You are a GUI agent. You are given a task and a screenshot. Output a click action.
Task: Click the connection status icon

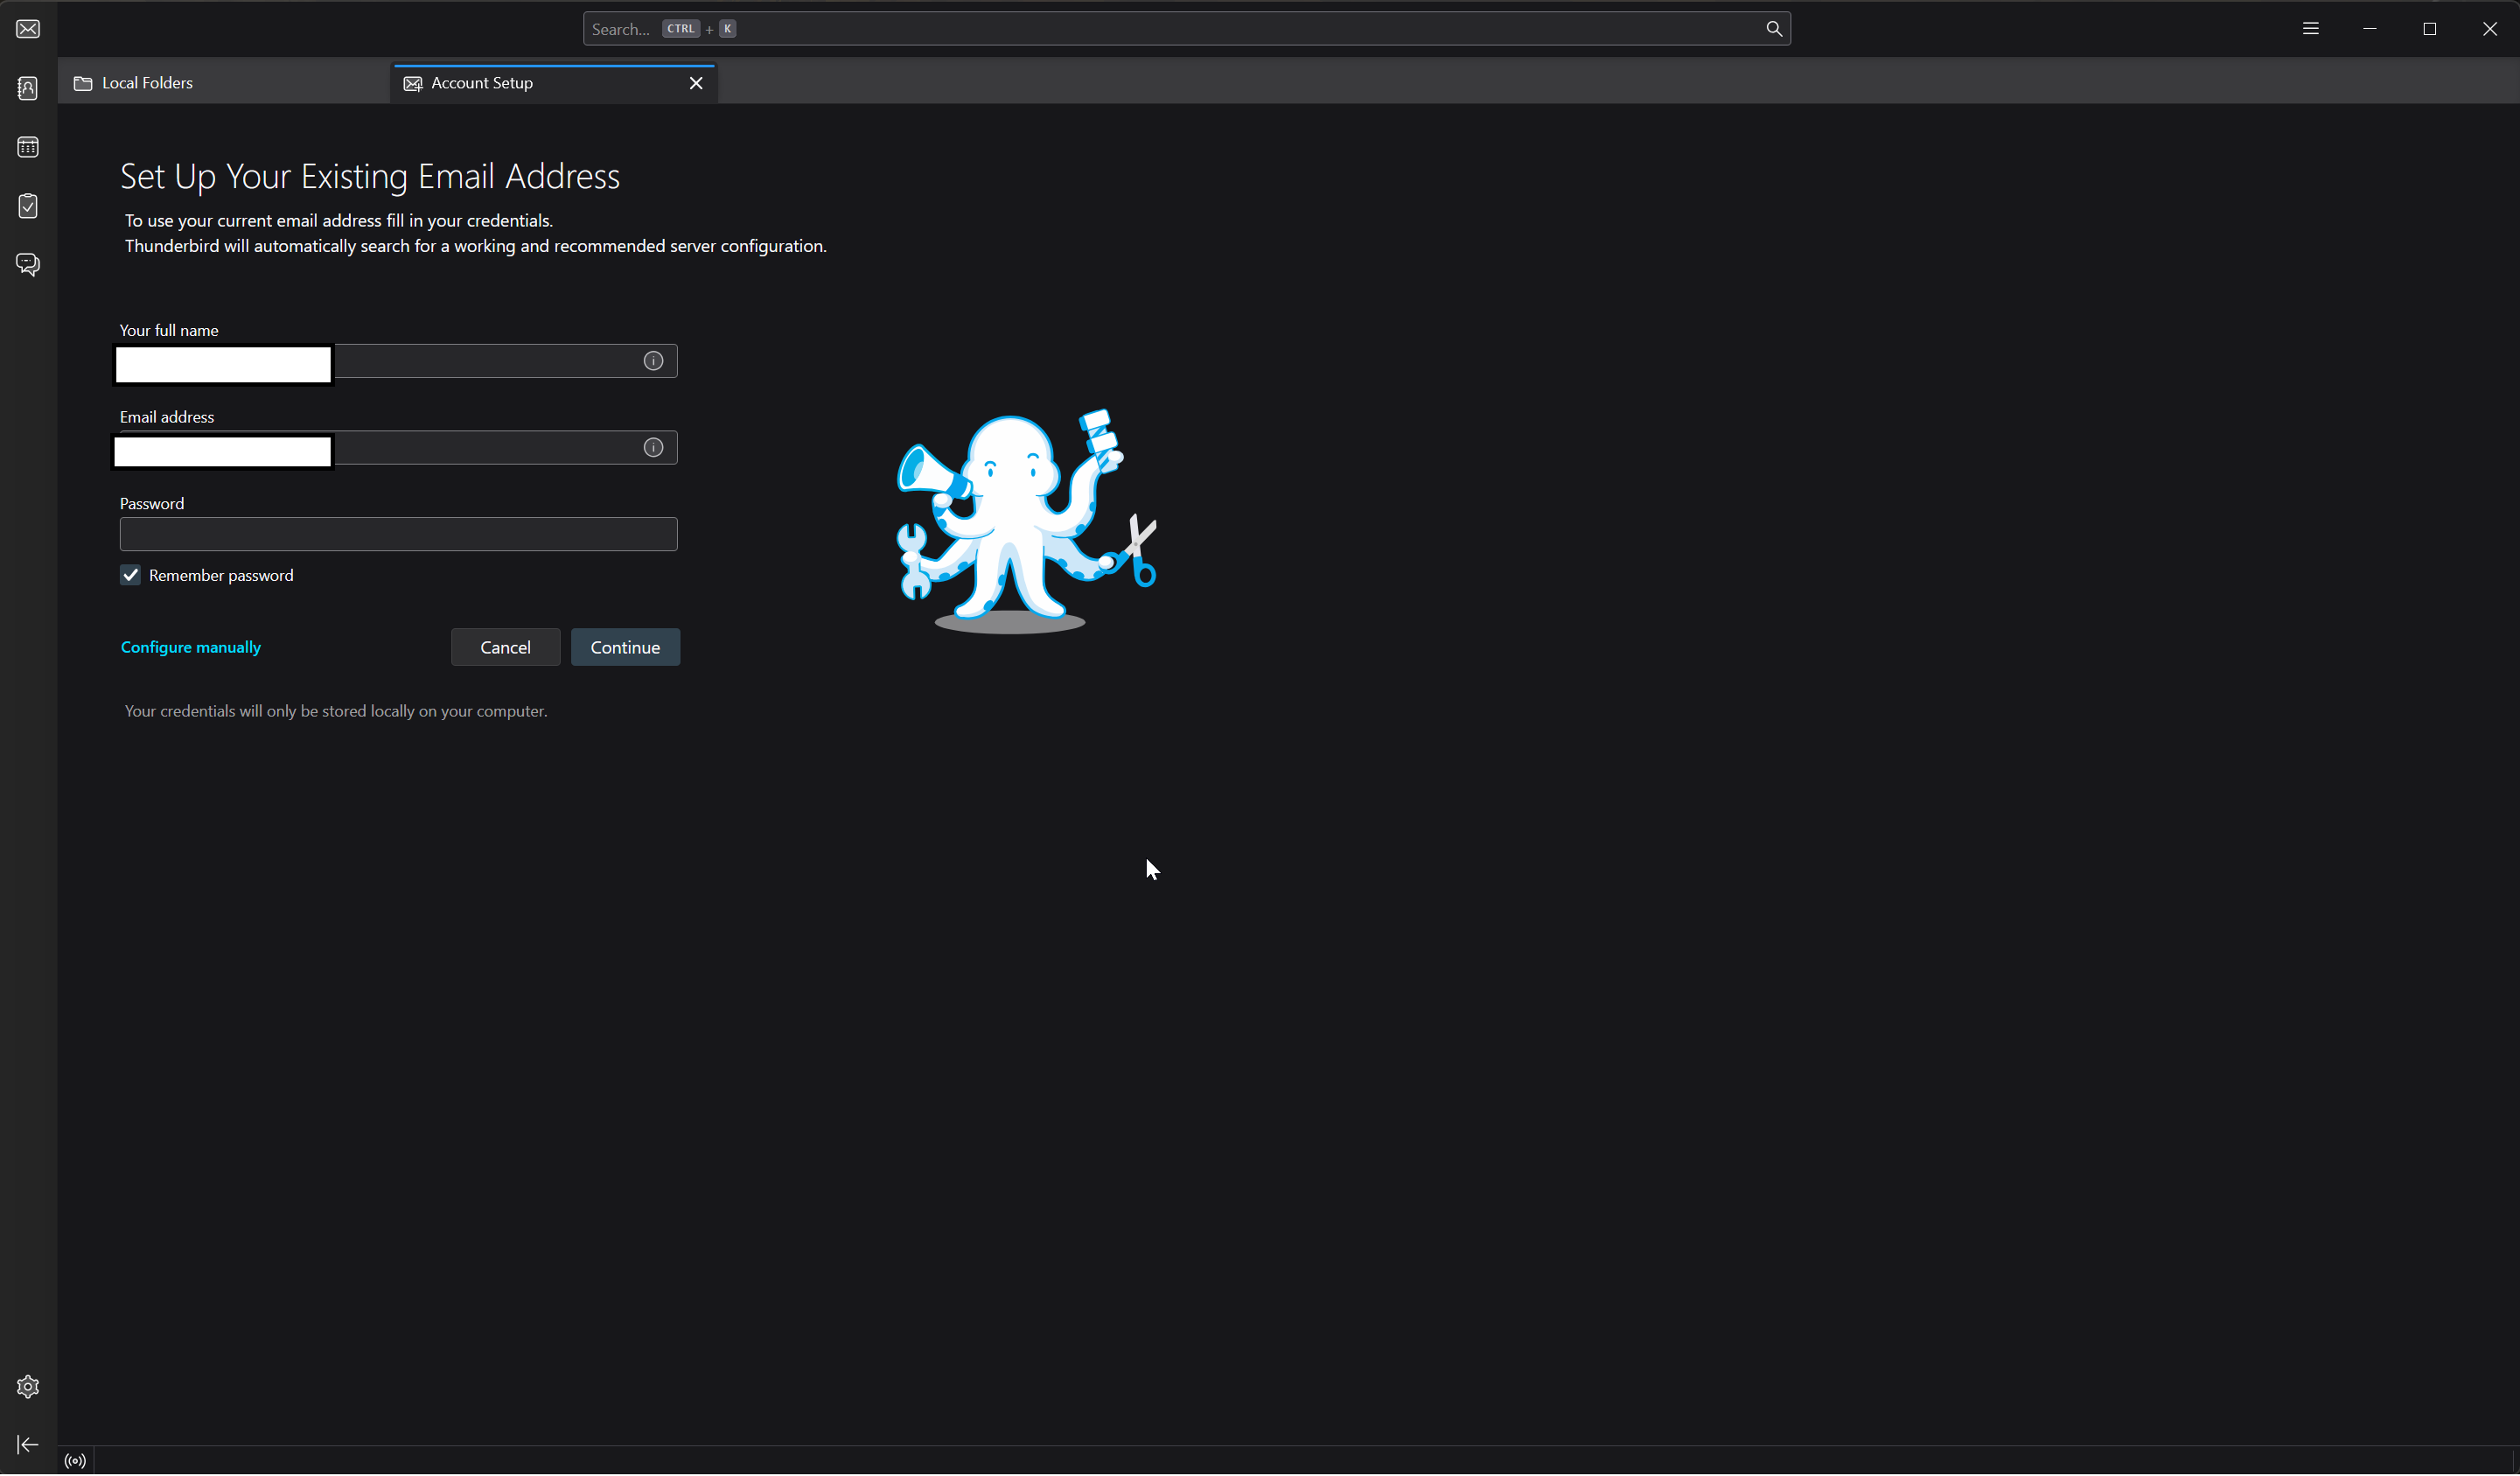[75, 1461]
